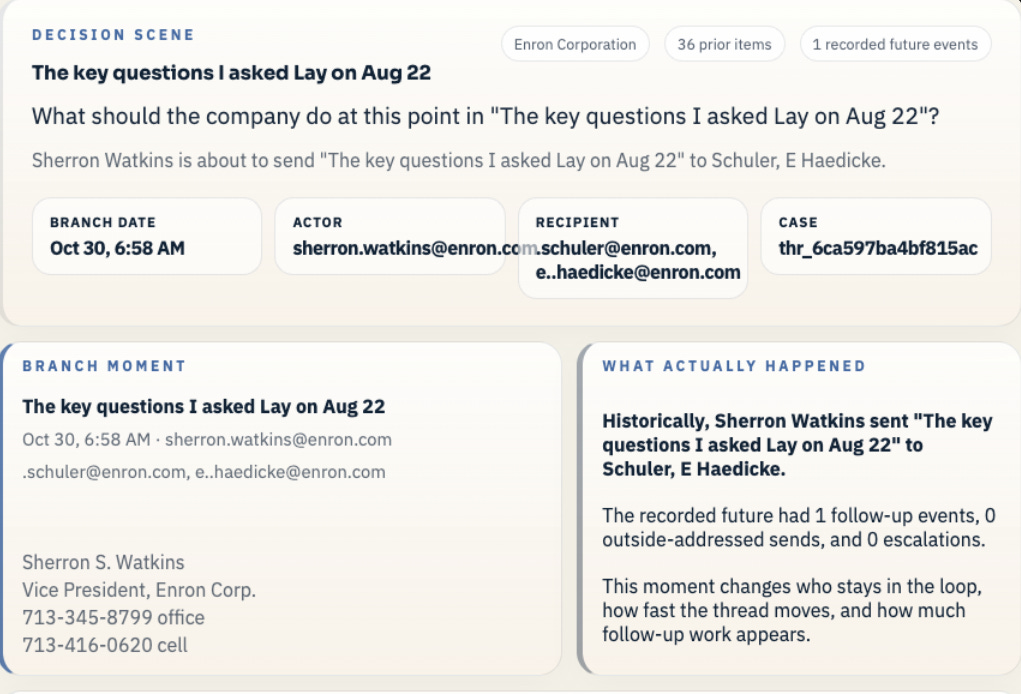Click the signature name 'Sherron S. Watkins'

coord(104,562)
